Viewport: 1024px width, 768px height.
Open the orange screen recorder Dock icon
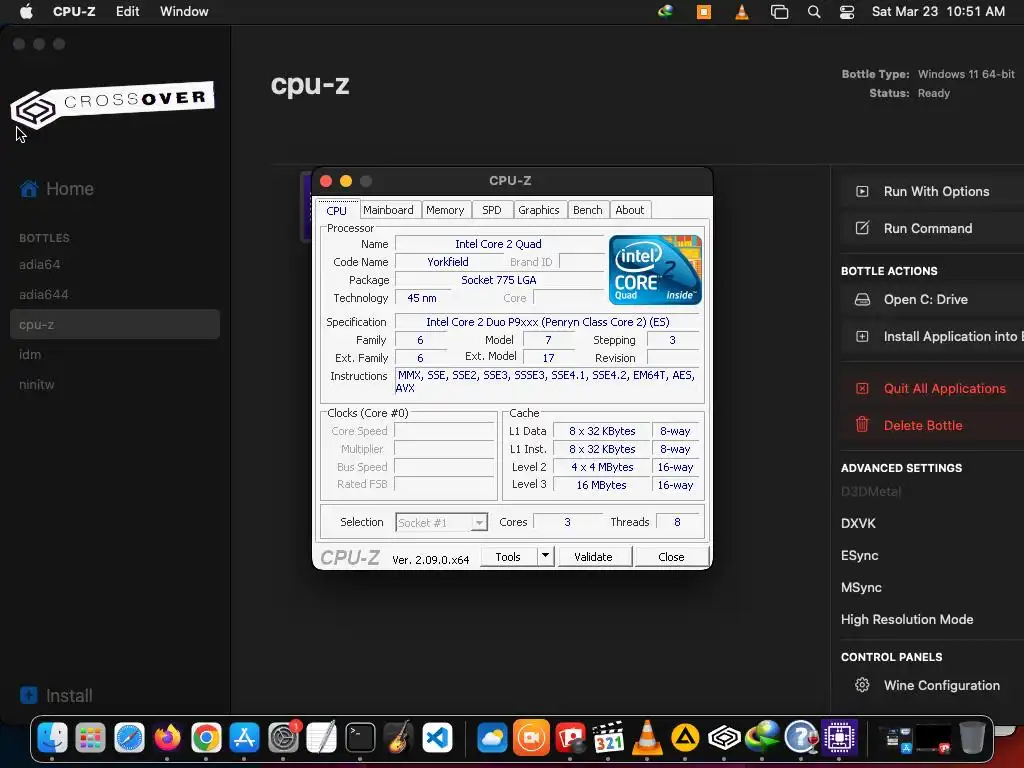(x=530, y=738)
